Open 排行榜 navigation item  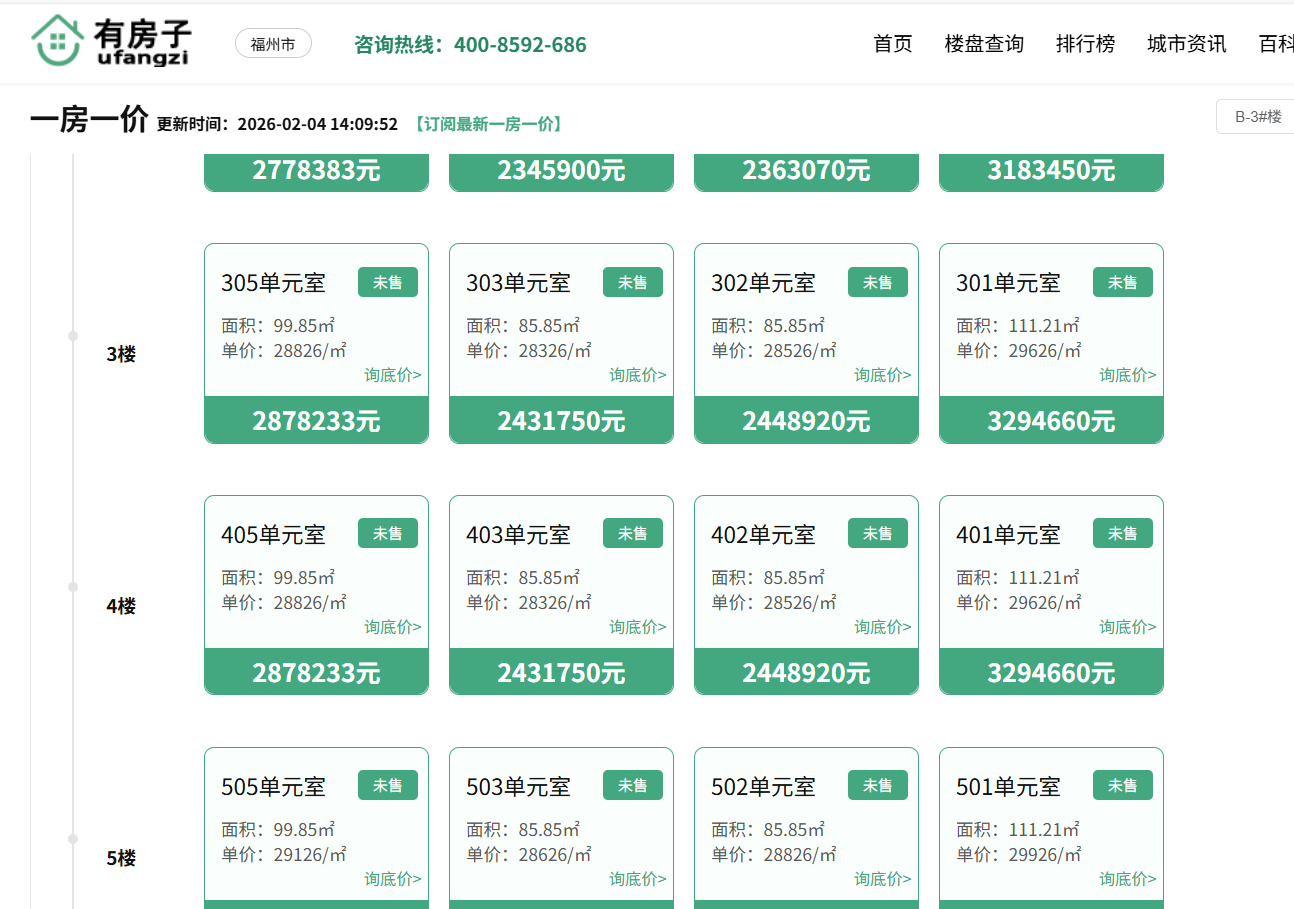coord(1085,44)
